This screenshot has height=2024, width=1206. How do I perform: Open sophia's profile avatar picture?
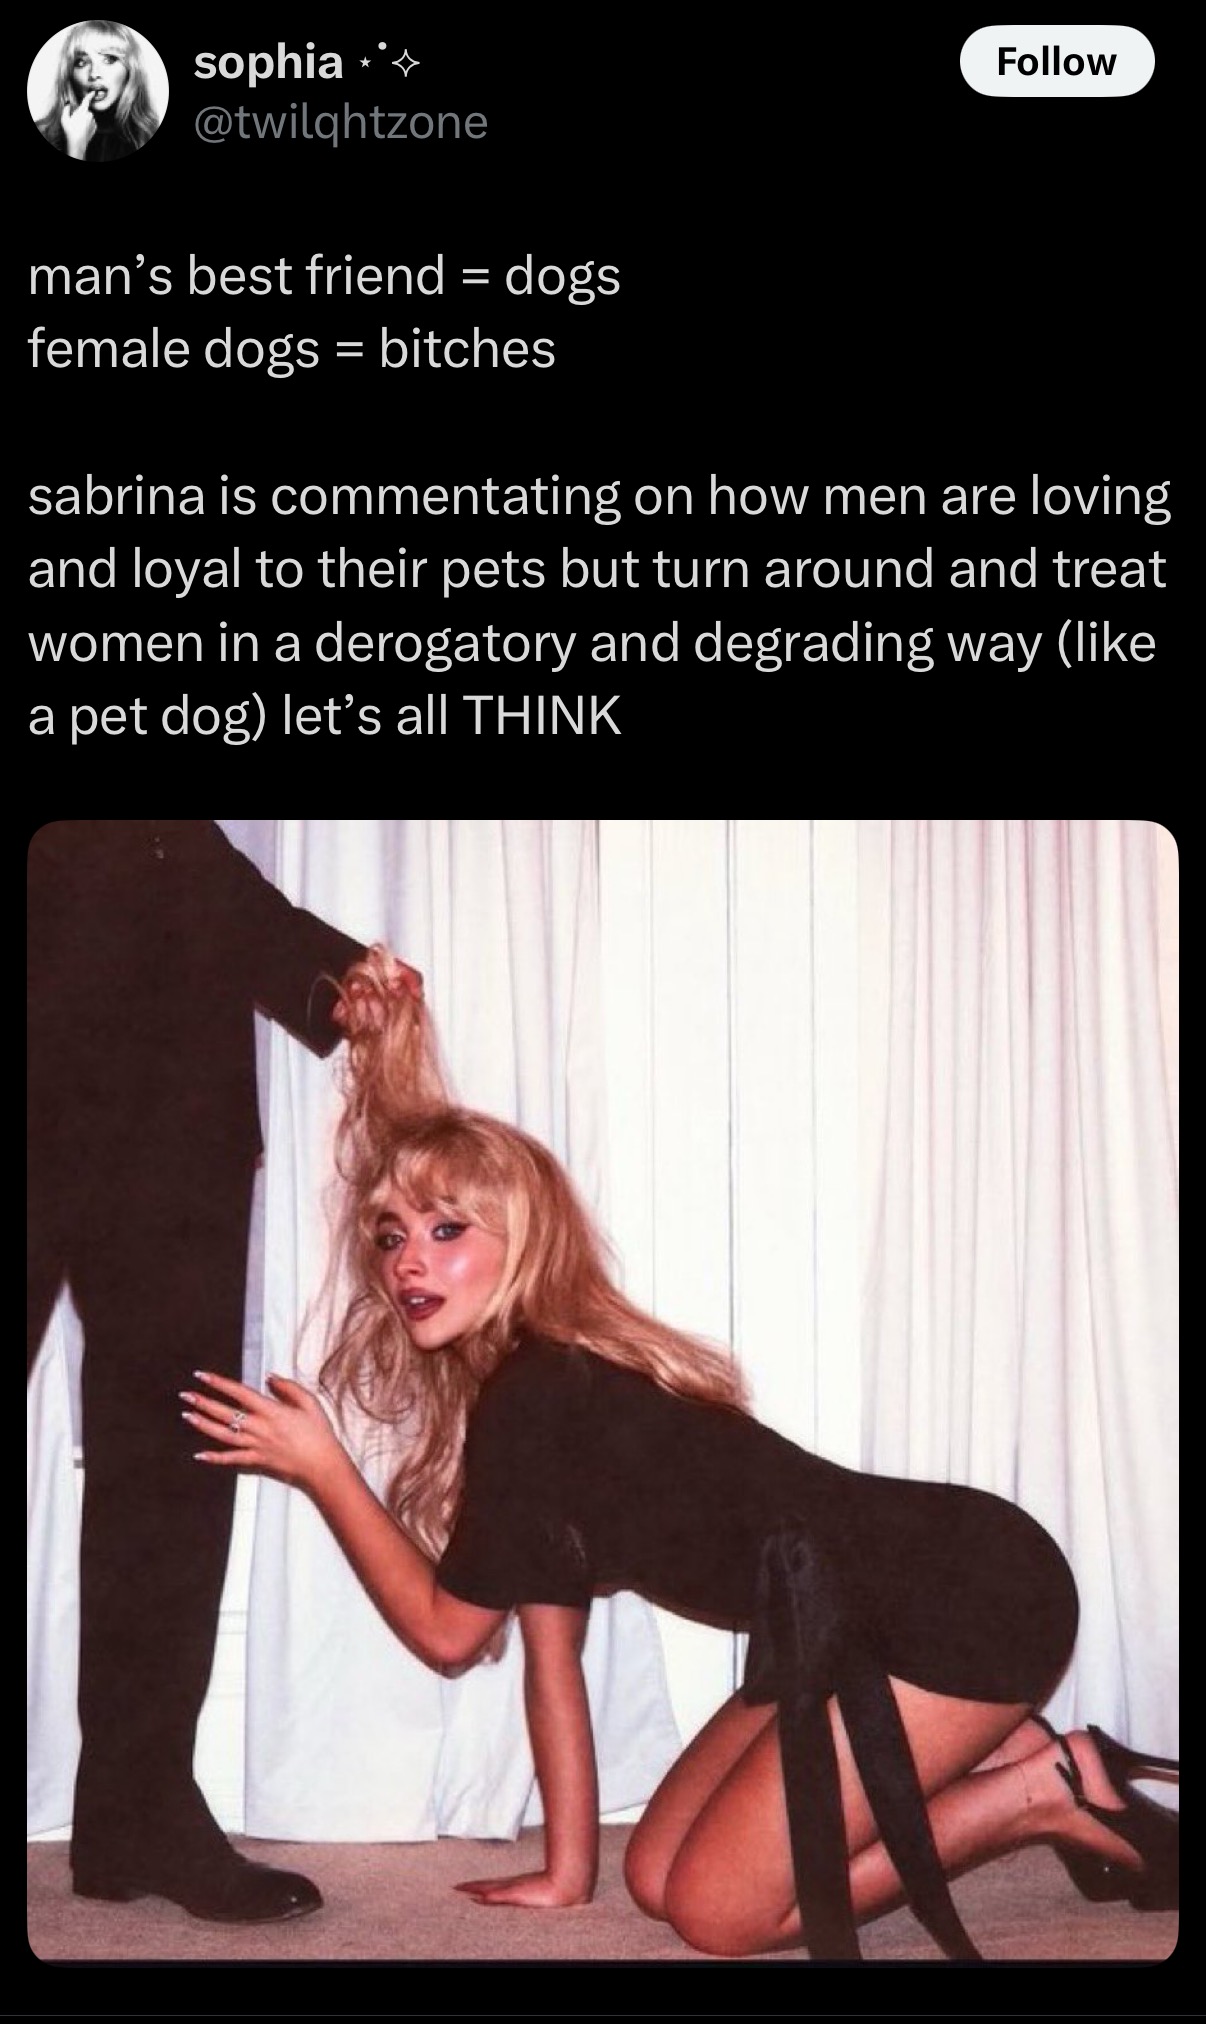(x=96, y=91)
